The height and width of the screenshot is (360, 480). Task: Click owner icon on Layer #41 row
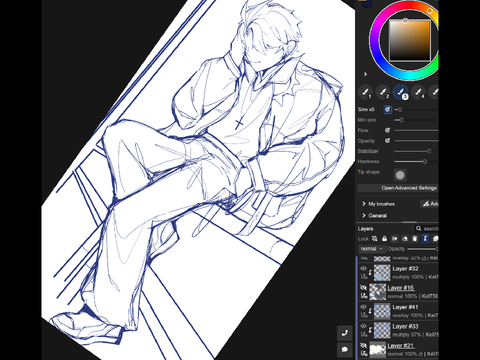coord(364,315)
